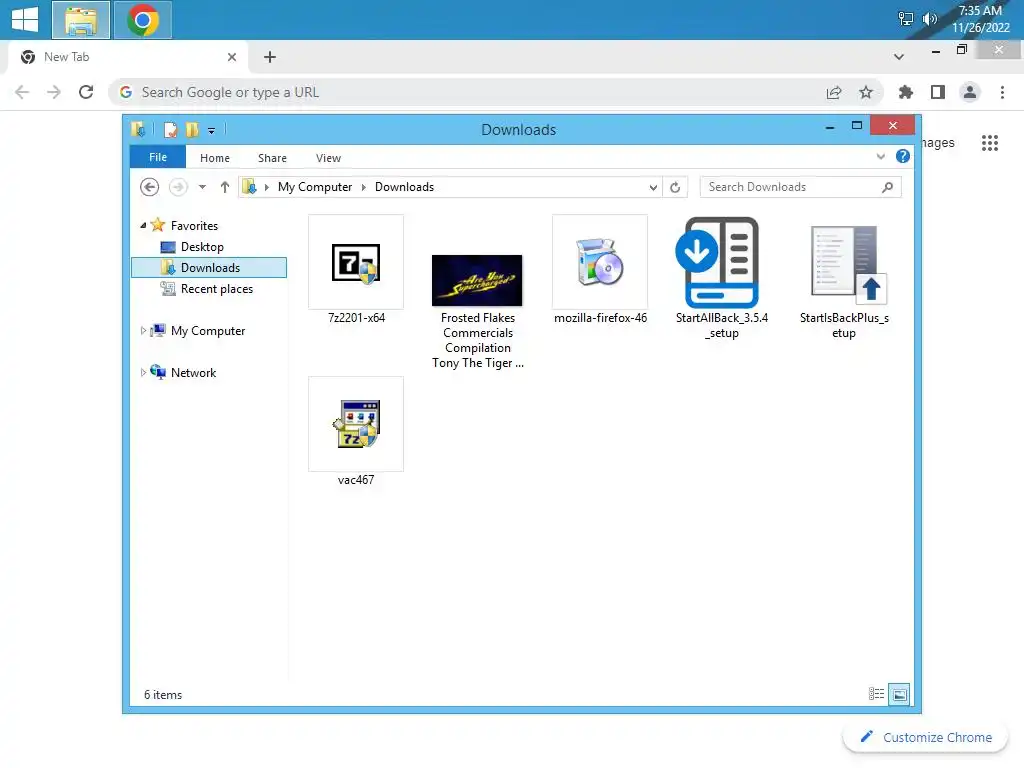Switch to large icons view in status bar
The height and width of the screenshot is (768, 1024).
click(899, 694)
